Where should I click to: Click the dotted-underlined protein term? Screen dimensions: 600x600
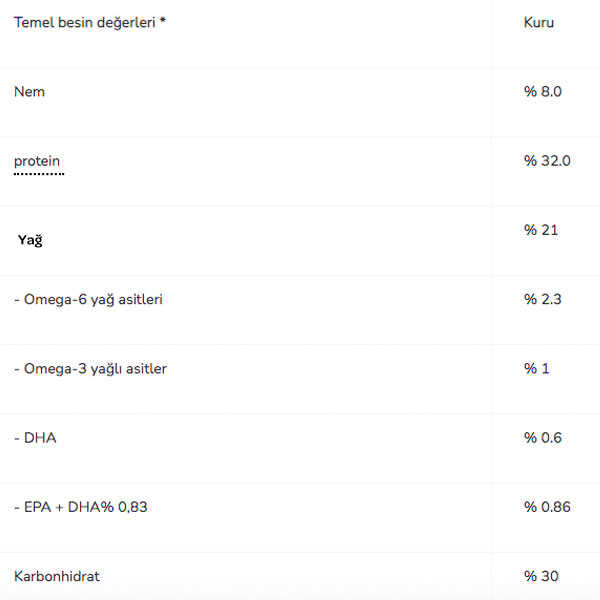click(37, 161)
